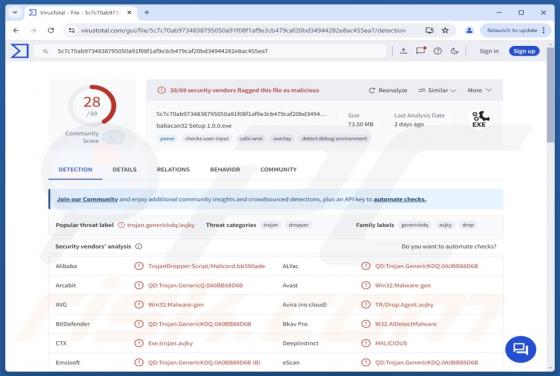
Task: Open the Chrome three-dot menu
Action: 544,30
